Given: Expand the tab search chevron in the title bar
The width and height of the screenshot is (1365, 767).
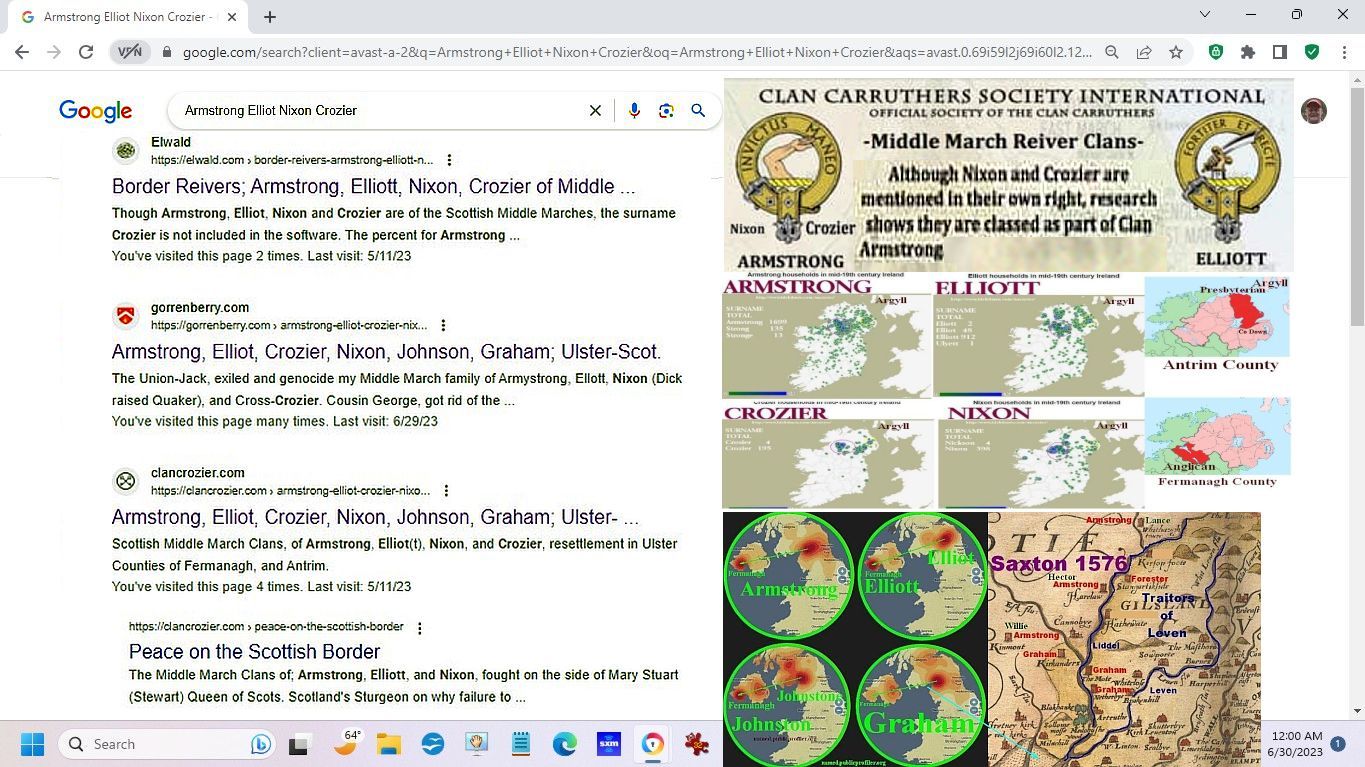Looking at the screenshot, I should click(x=1205, y=14).
